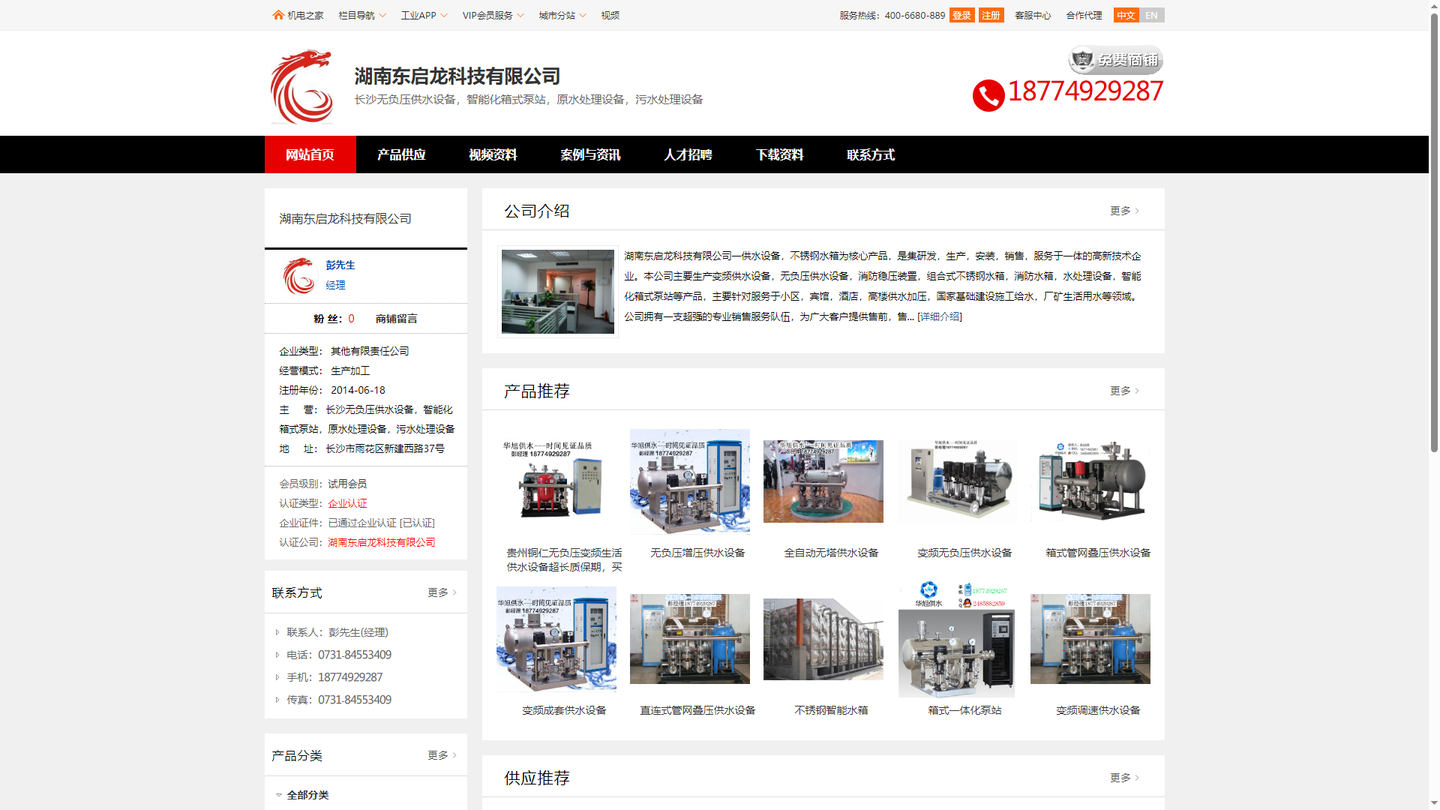Open the 工业APP dropdown

(424, 15)
